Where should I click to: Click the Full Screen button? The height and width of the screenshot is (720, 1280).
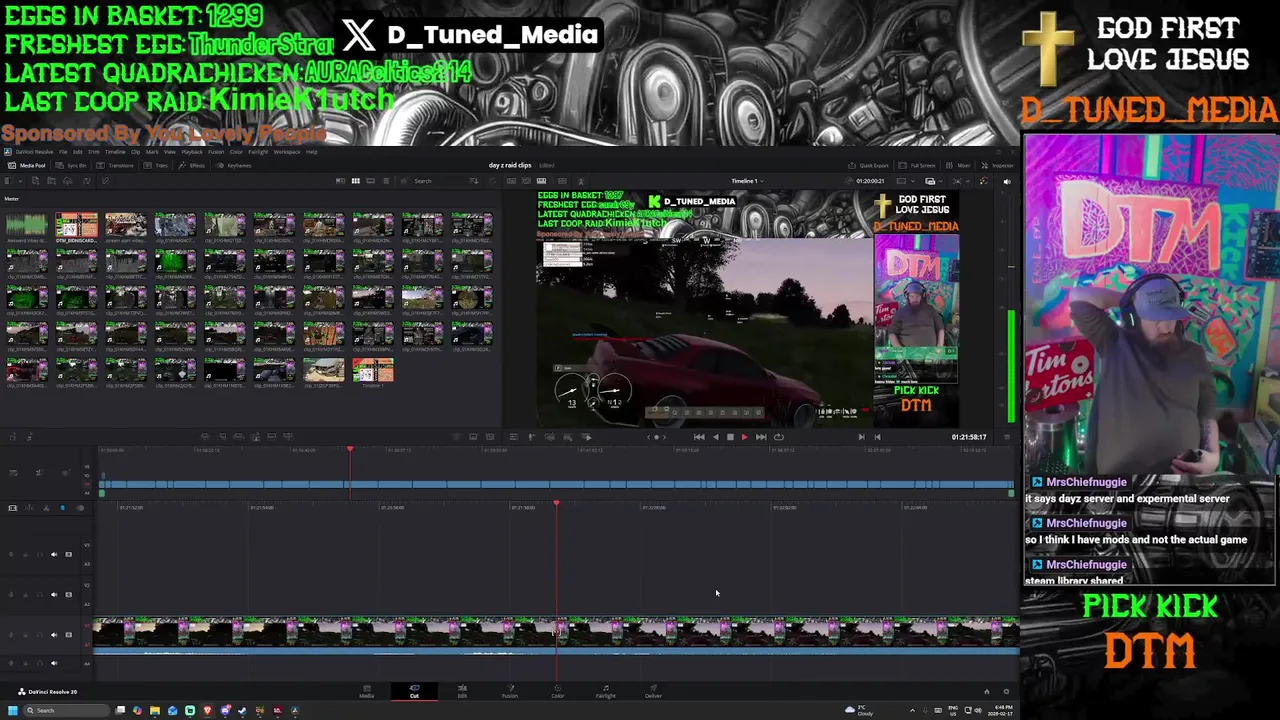point(917,165)
